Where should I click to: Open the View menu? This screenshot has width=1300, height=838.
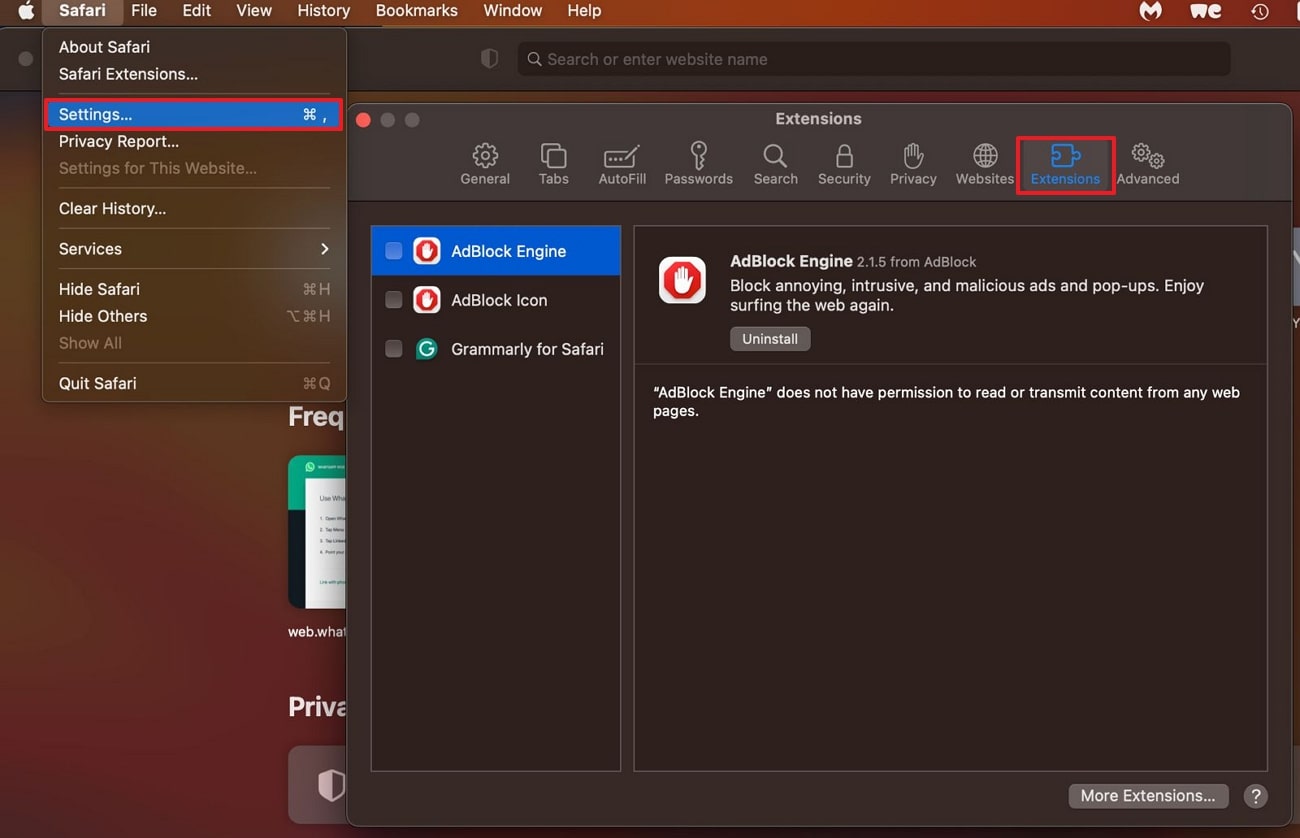pos(254,11)
